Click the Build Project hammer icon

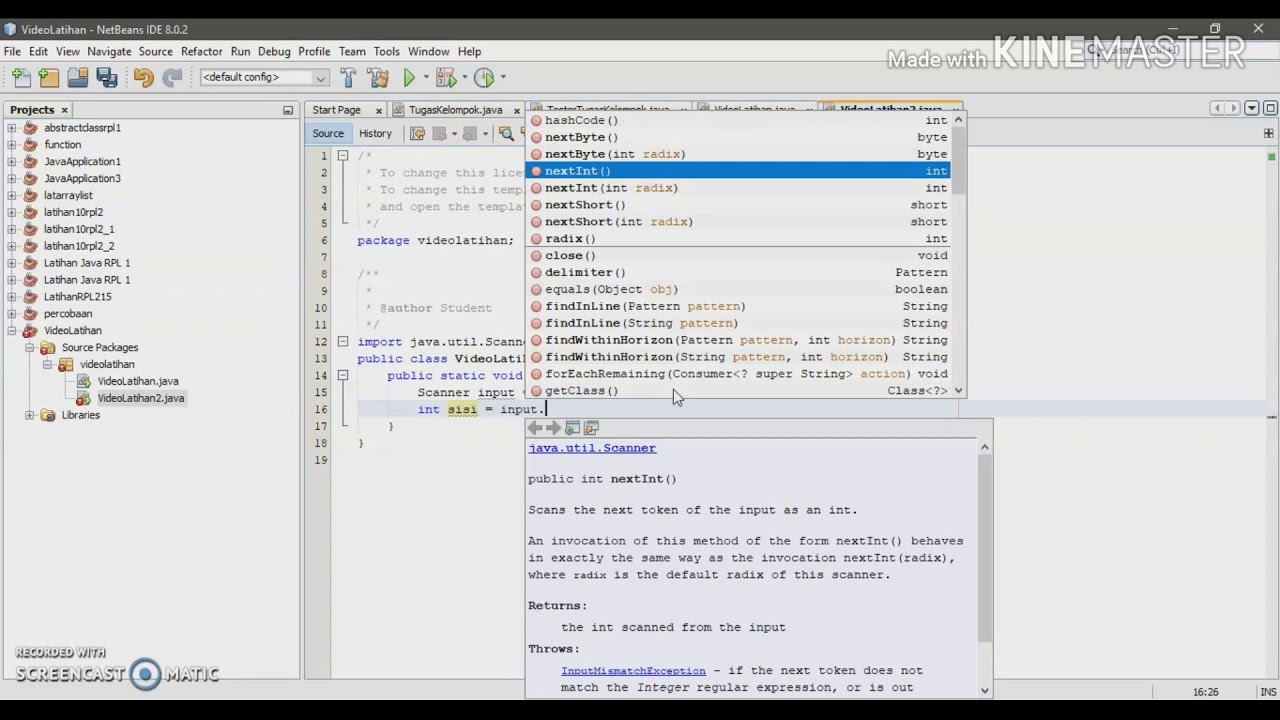pos(348,77)
